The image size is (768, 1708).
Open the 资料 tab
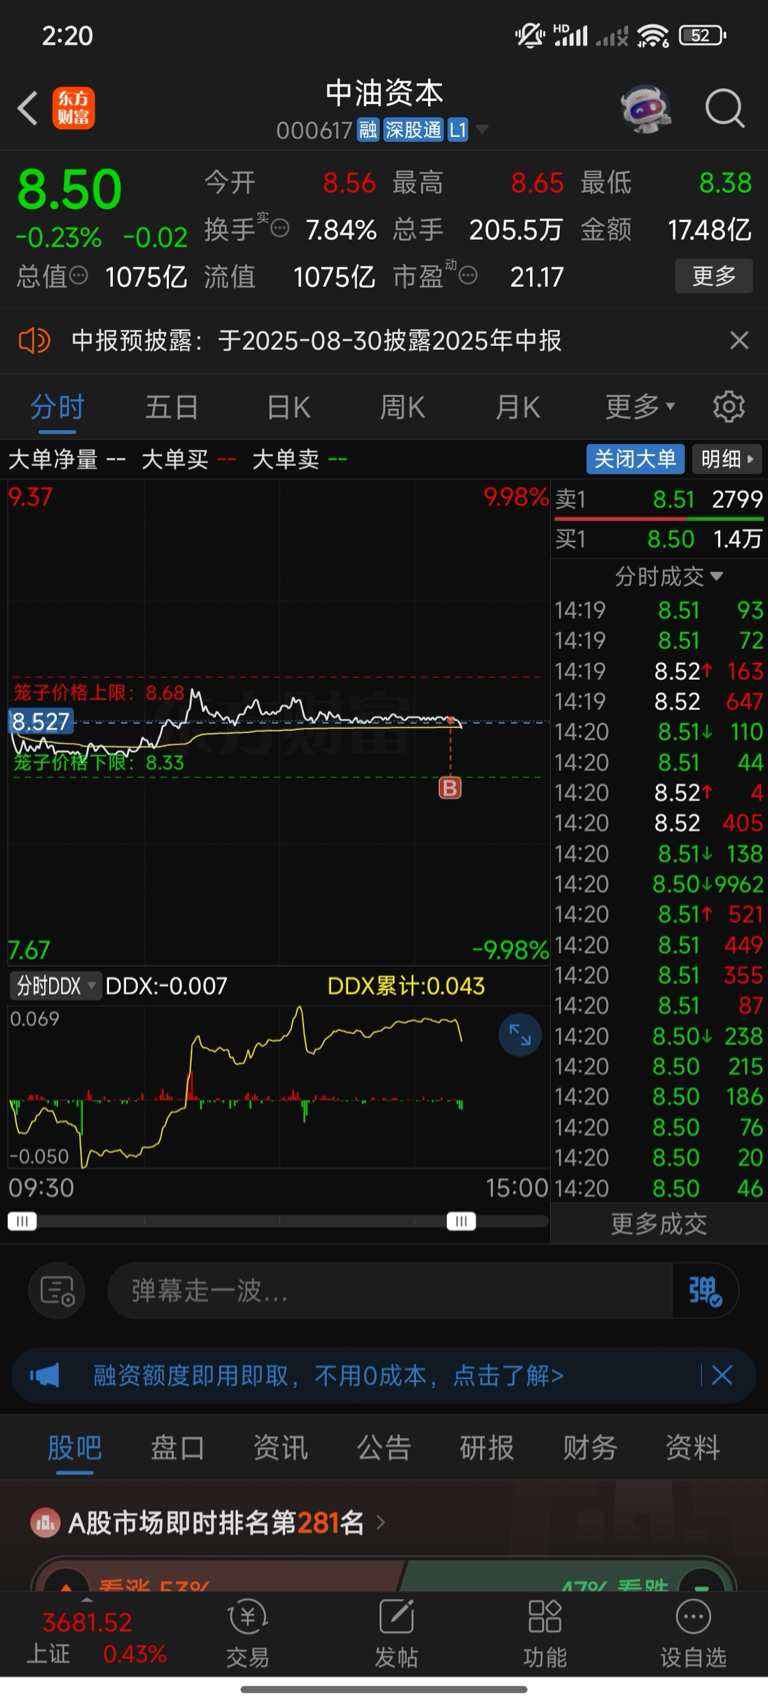pos(693,1447)
